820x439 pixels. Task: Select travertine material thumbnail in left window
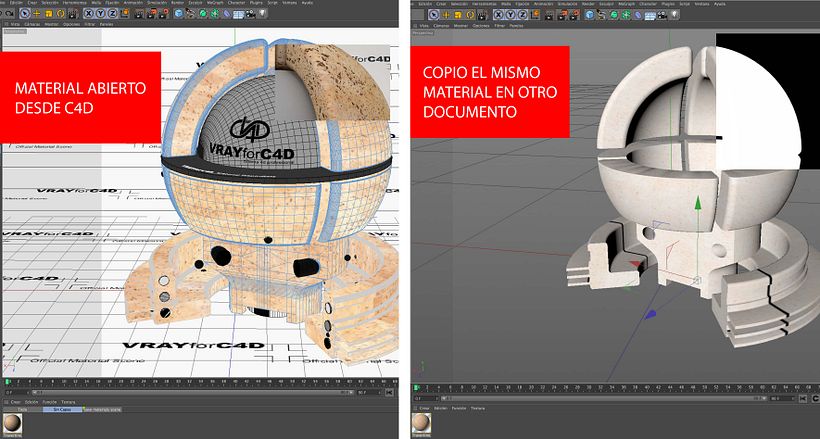pos(12,423)
